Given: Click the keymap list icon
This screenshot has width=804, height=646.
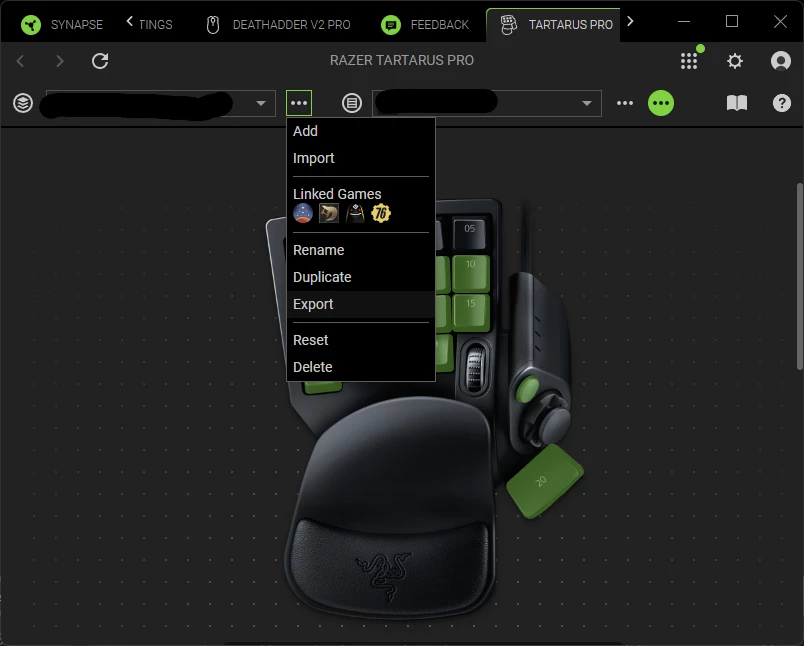Looking at the screenshot, I should tap(352, 103).
